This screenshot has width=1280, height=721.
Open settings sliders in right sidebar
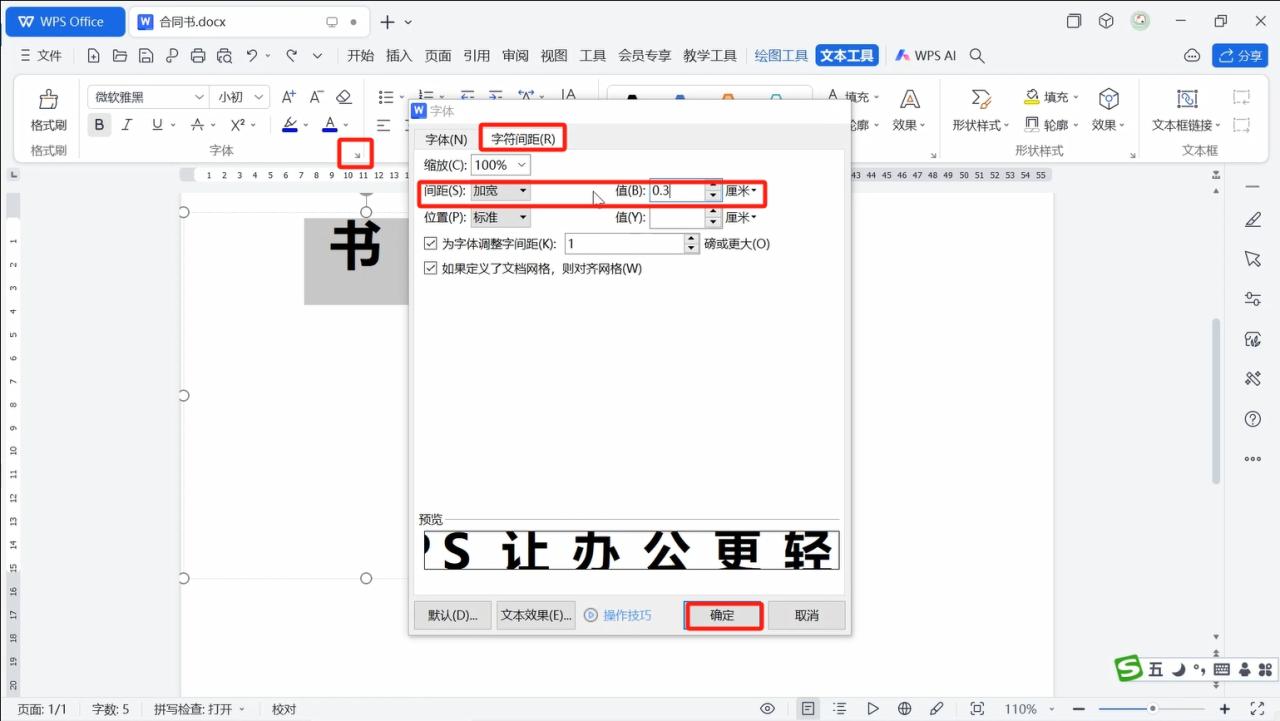1253,299
